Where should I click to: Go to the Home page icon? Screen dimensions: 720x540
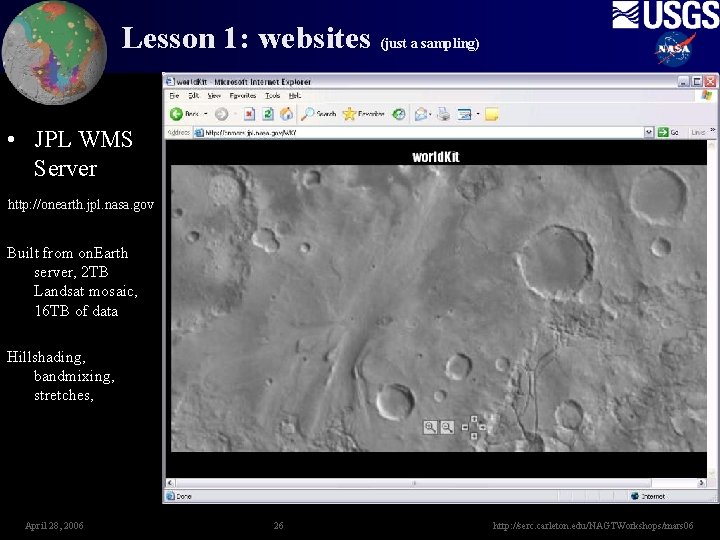287,113
